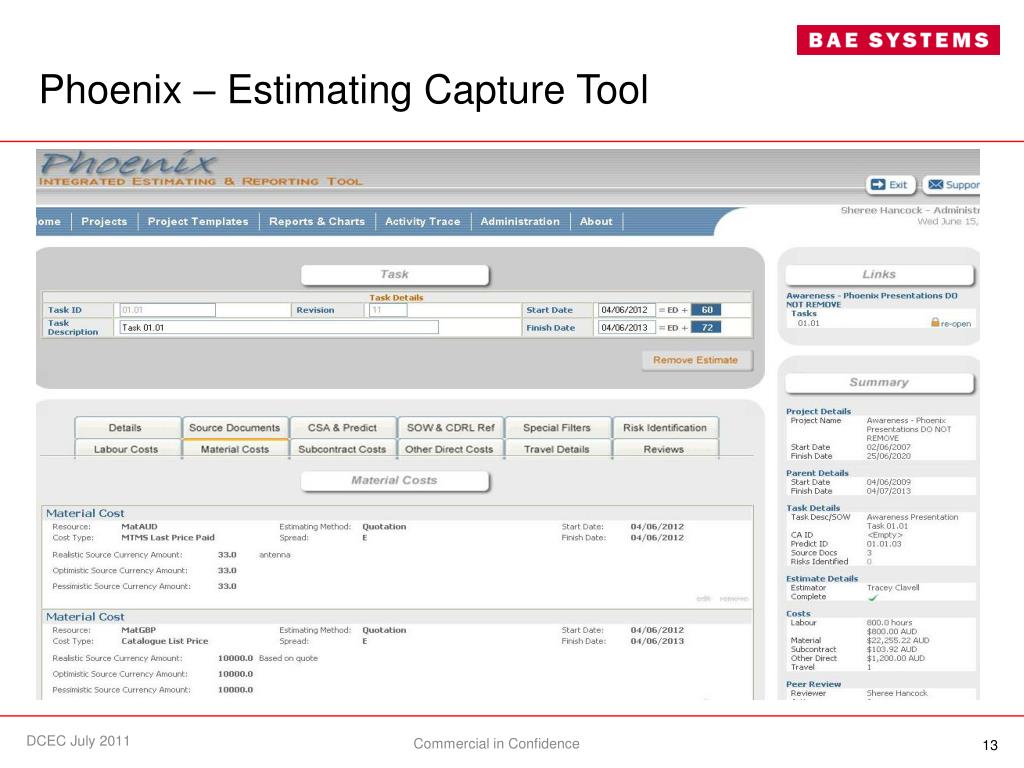Click the Start Date ED offset 60
The width and height of the screenshot is (1024, 768).
[707, 310]
